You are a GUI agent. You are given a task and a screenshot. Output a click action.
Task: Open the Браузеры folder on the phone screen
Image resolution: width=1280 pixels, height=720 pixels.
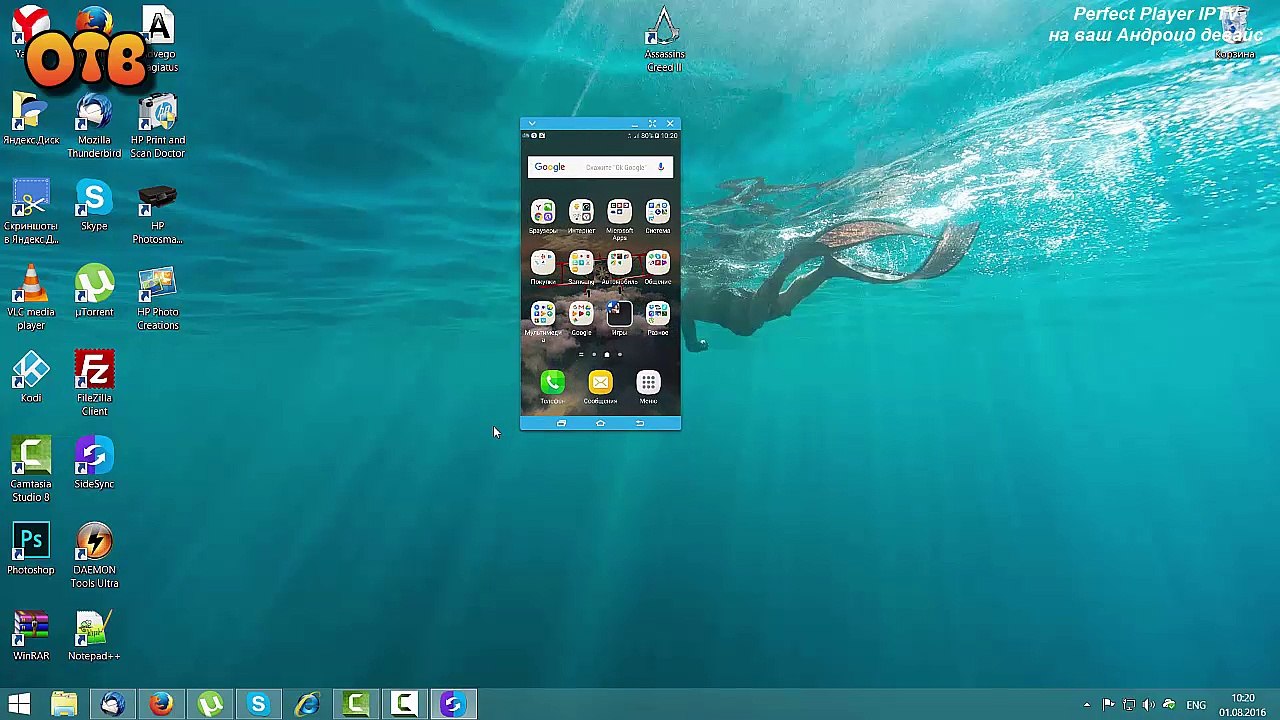tap(543, 216)
